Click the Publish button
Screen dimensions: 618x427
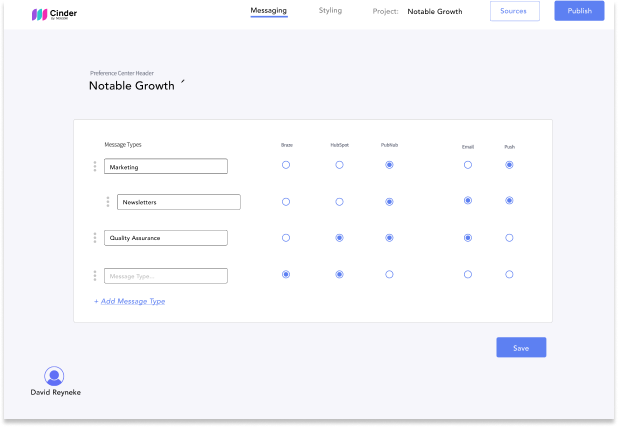click(579, 12)
